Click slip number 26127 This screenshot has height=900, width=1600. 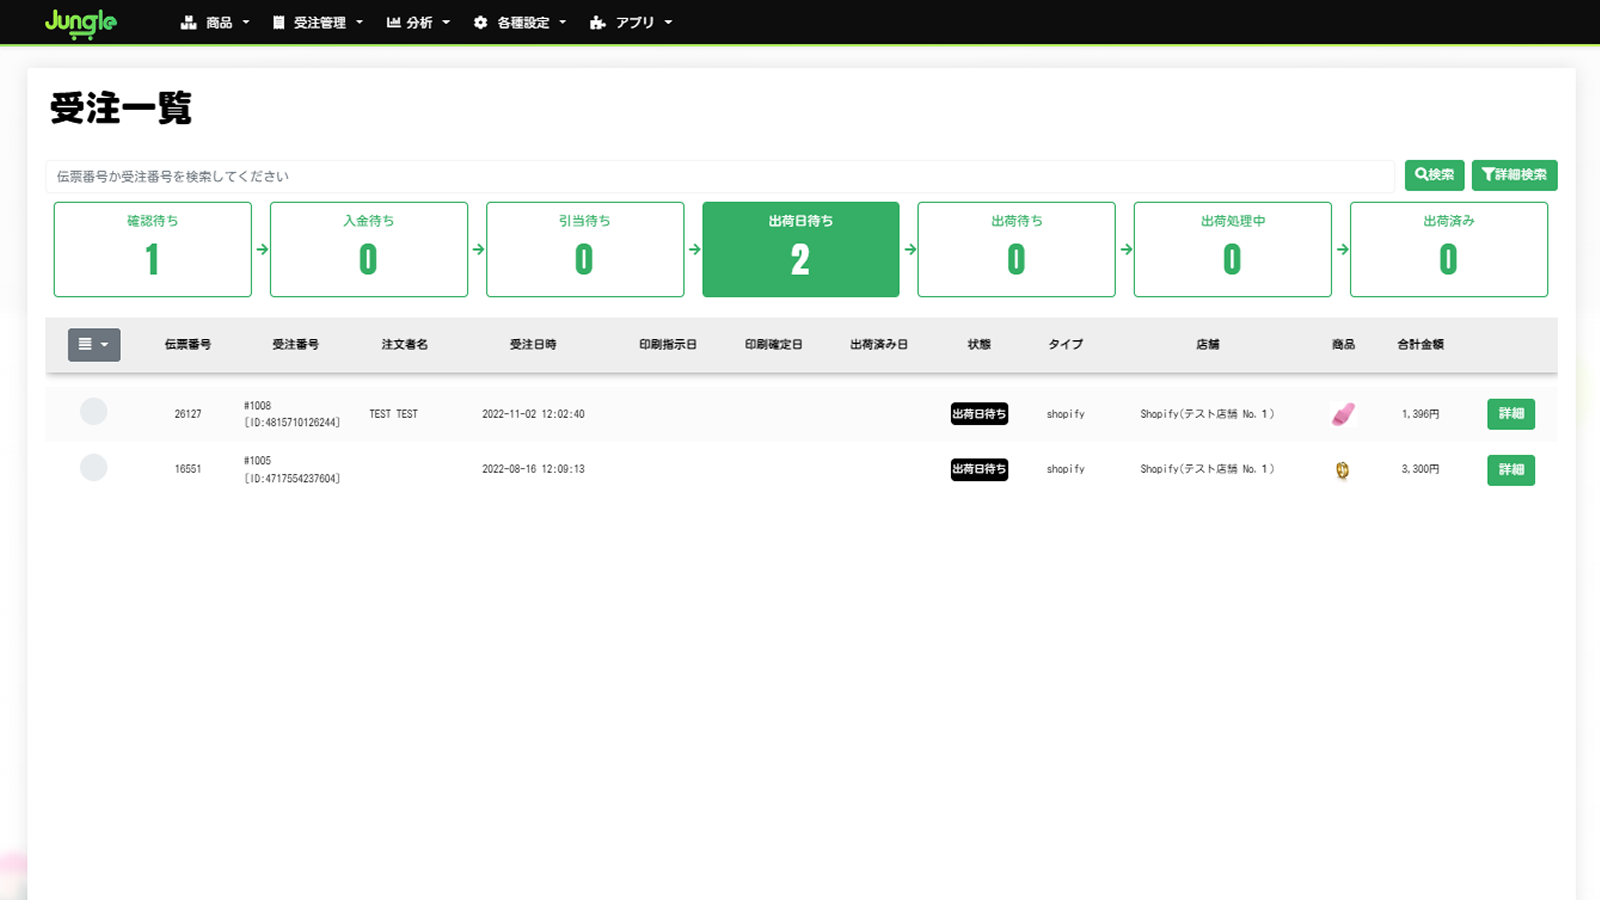[188, 414]
